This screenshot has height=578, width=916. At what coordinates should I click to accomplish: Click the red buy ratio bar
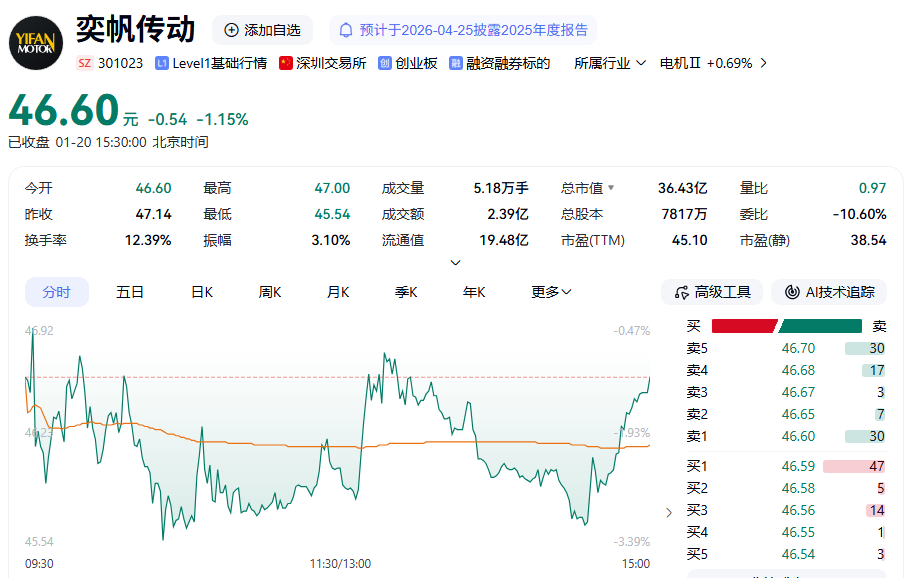743,326
